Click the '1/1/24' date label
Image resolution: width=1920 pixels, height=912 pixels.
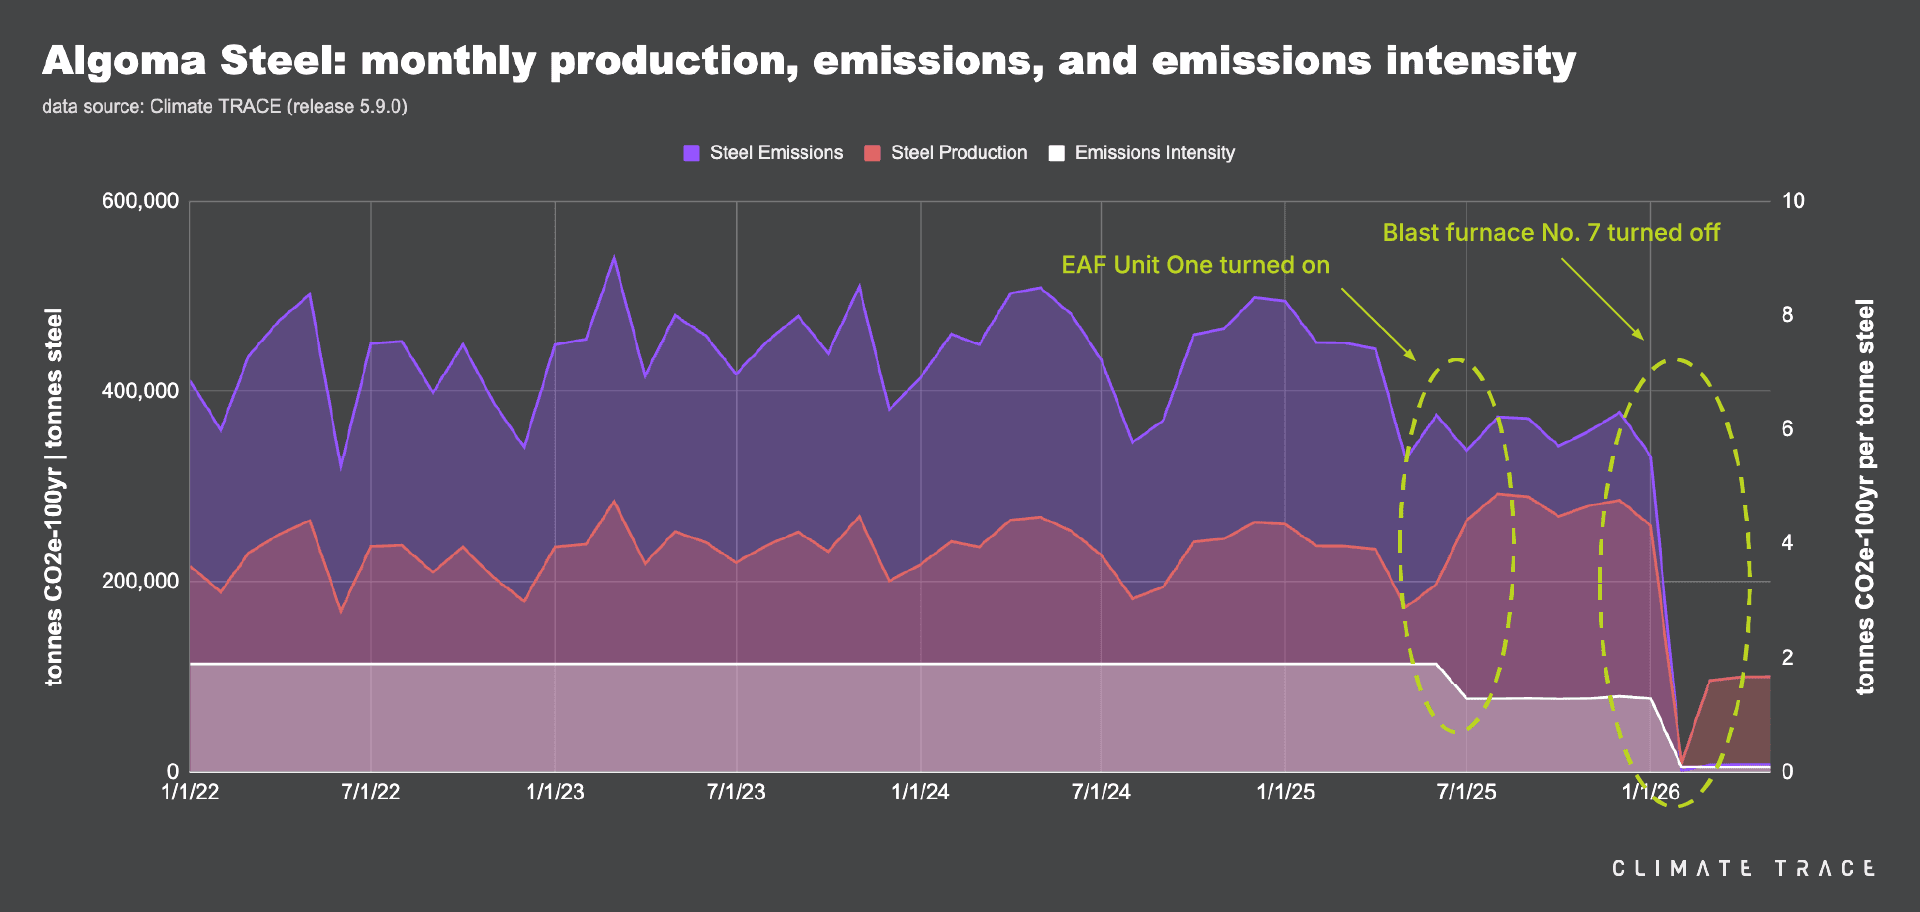point(920,792)
